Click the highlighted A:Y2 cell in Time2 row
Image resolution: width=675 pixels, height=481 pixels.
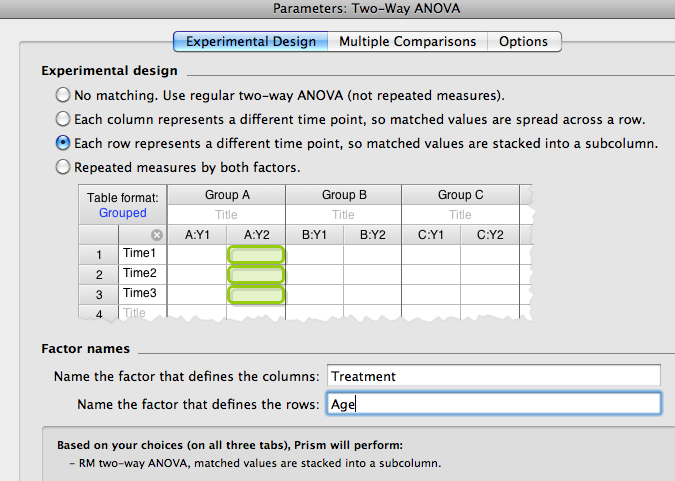(256, 275)
